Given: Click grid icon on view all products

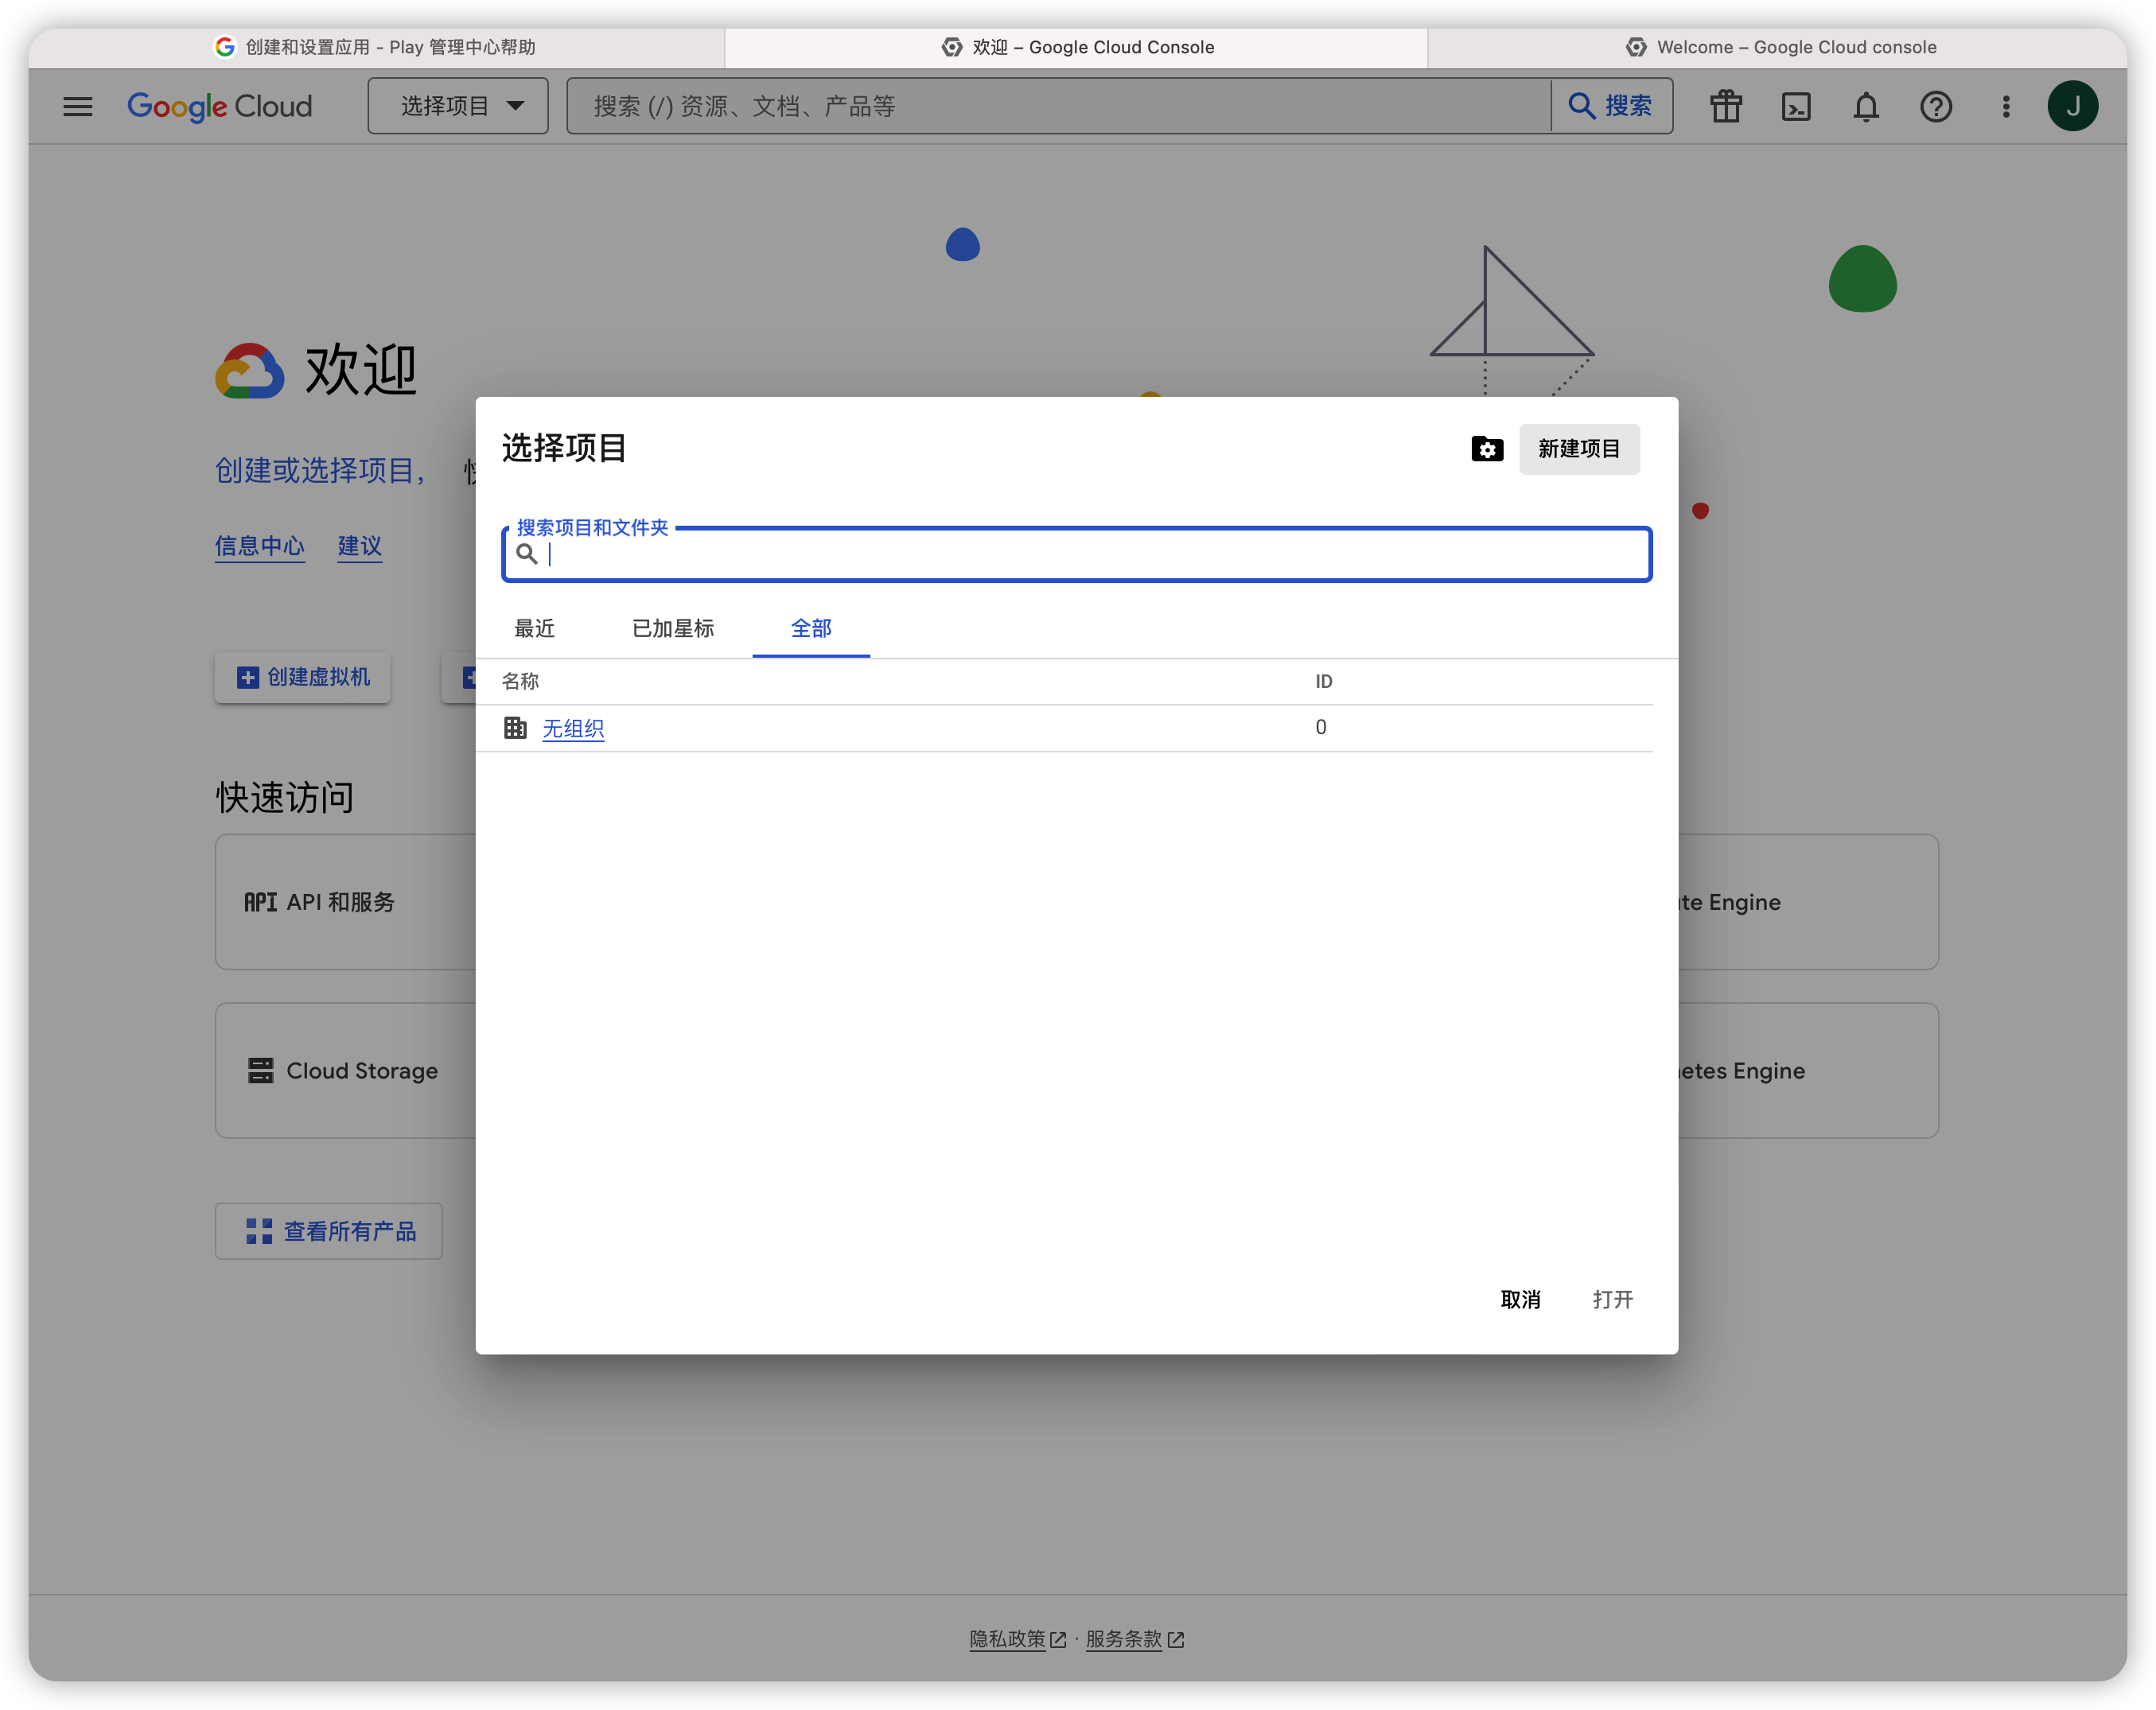Looking at the screenshot, I should [259, 1231].
